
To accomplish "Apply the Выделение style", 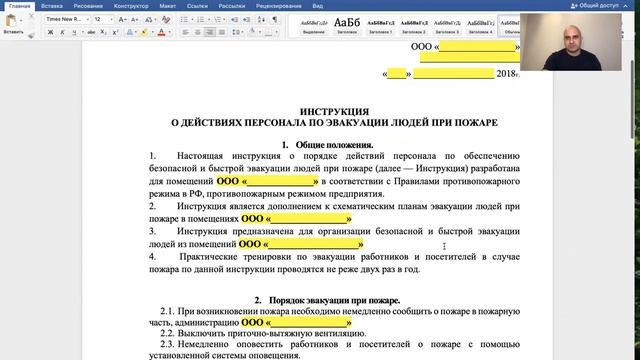I will point(314,27).
